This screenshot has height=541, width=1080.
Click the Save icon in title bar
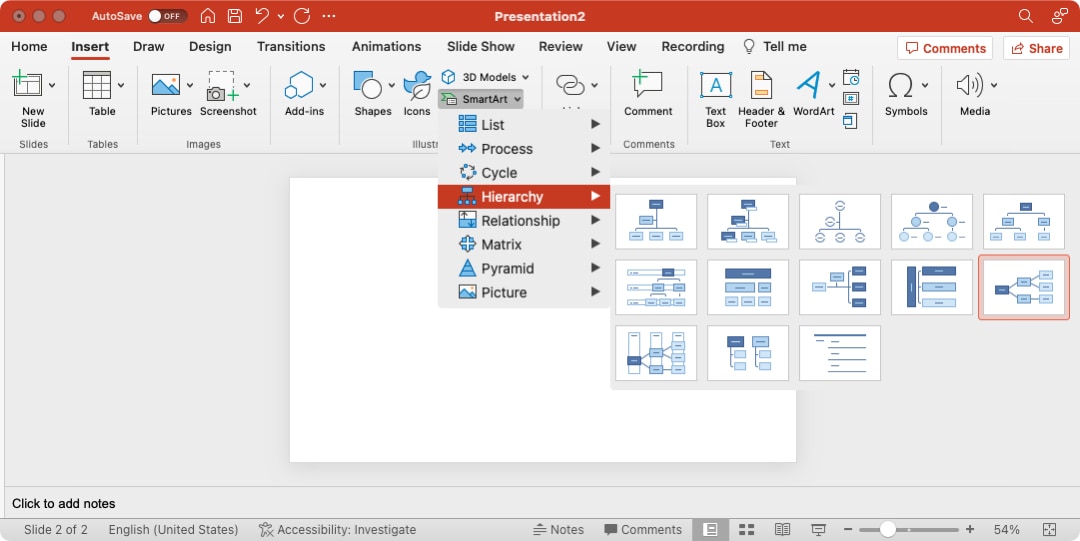point(235,16)
